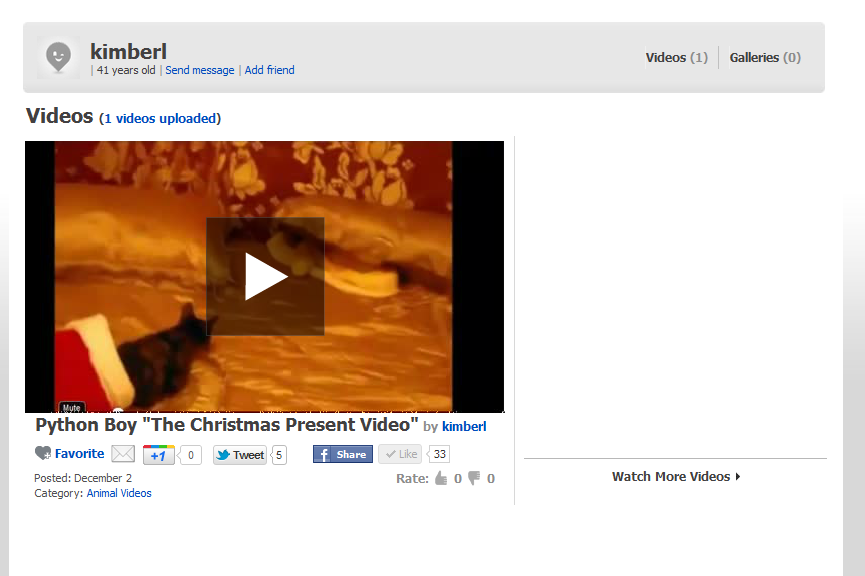Open the Videos (1) tab

point(676,57)
